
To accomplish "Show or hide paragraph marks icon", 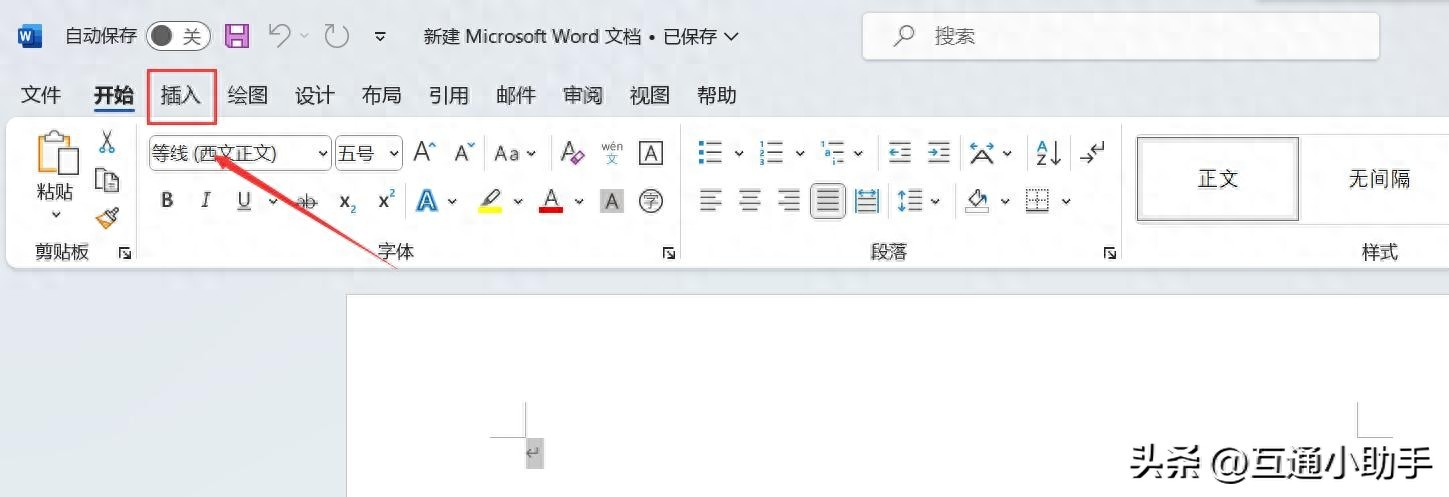I will 1093,153.
